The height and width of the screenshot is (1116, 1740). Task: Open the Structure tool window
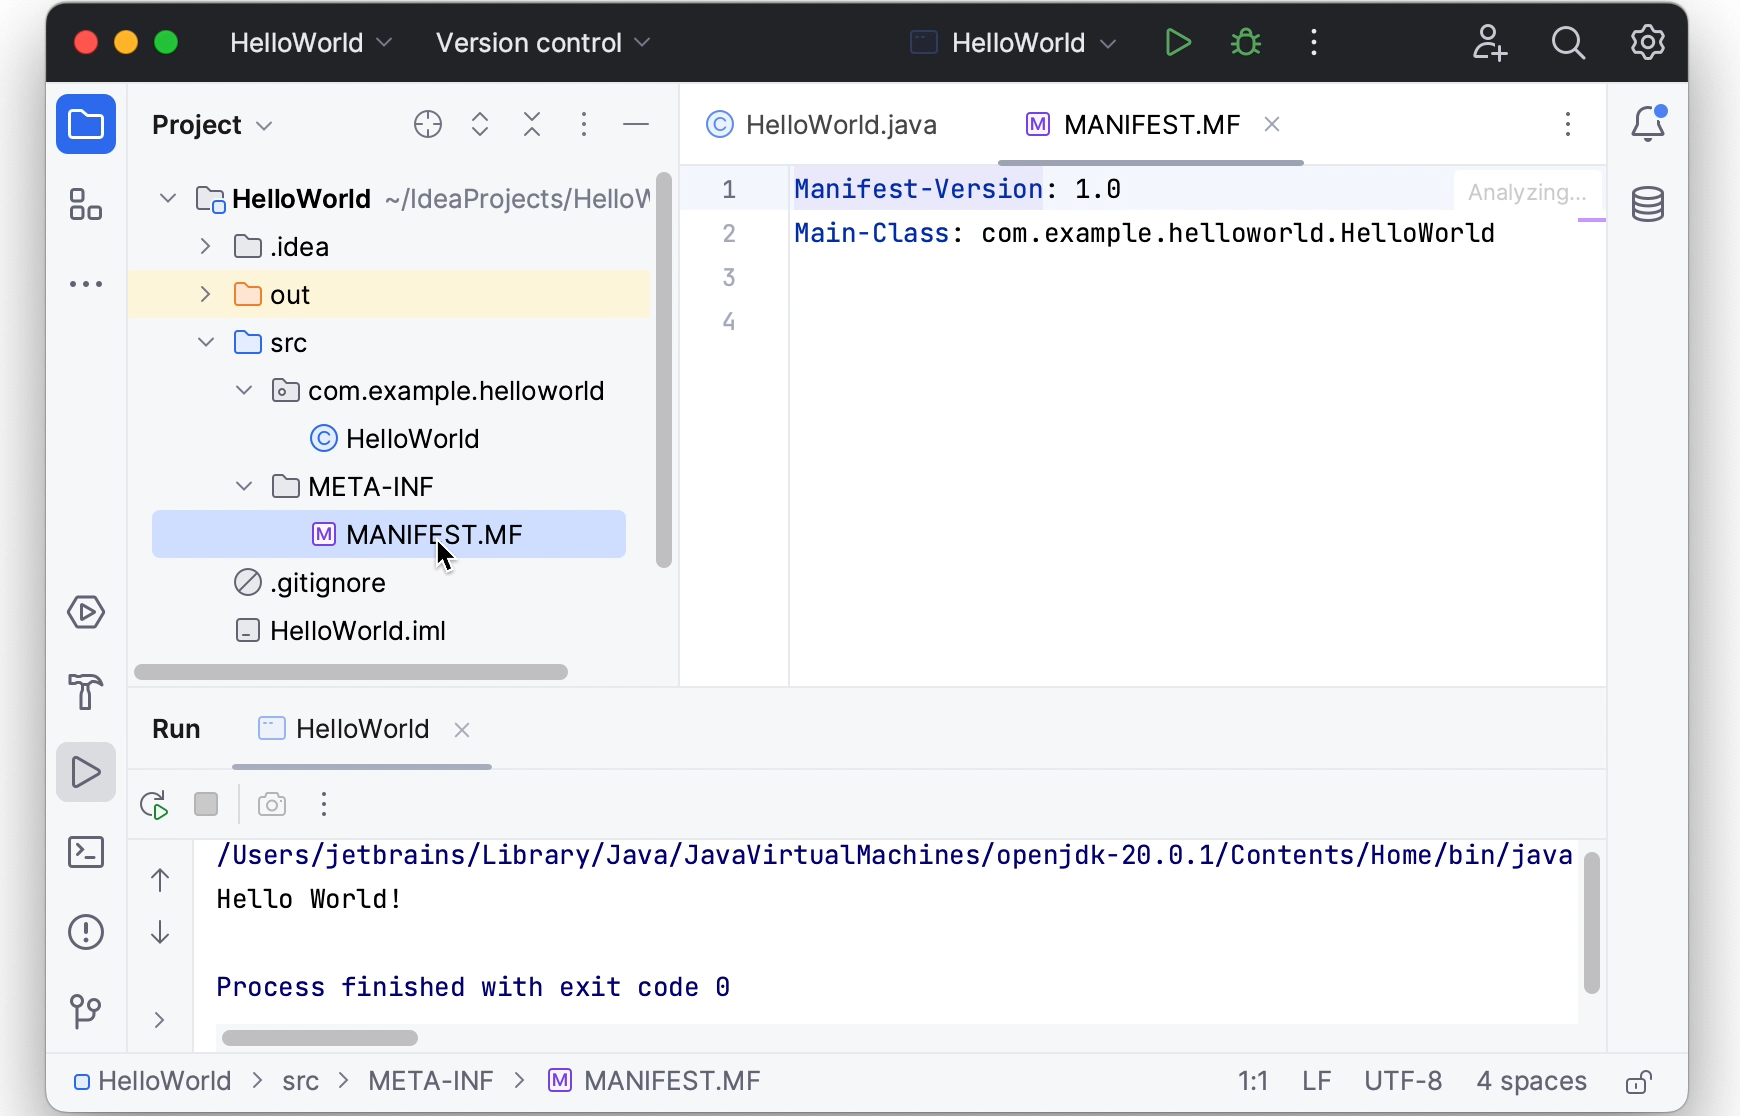pyautogui.click(x=86, y=204)
